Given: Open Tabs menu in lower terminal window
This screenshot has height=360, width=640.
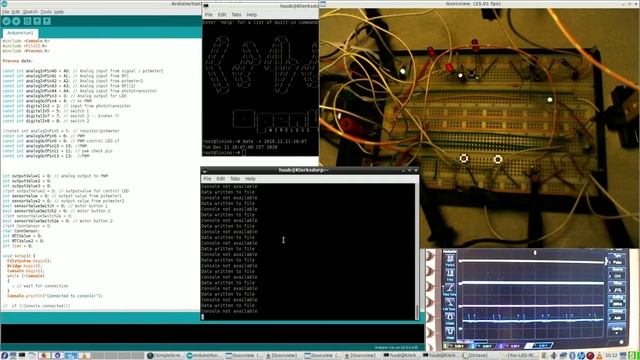Looking at the screenshot, I should point(235,178).
